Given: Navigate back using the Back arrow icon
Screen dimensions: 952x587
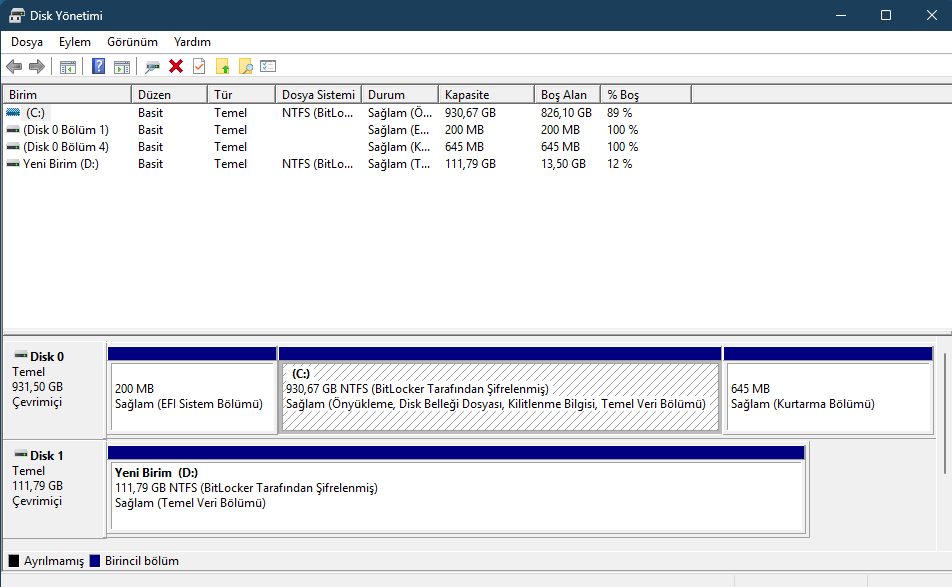Looking at the screenshot, I should 16,66.
